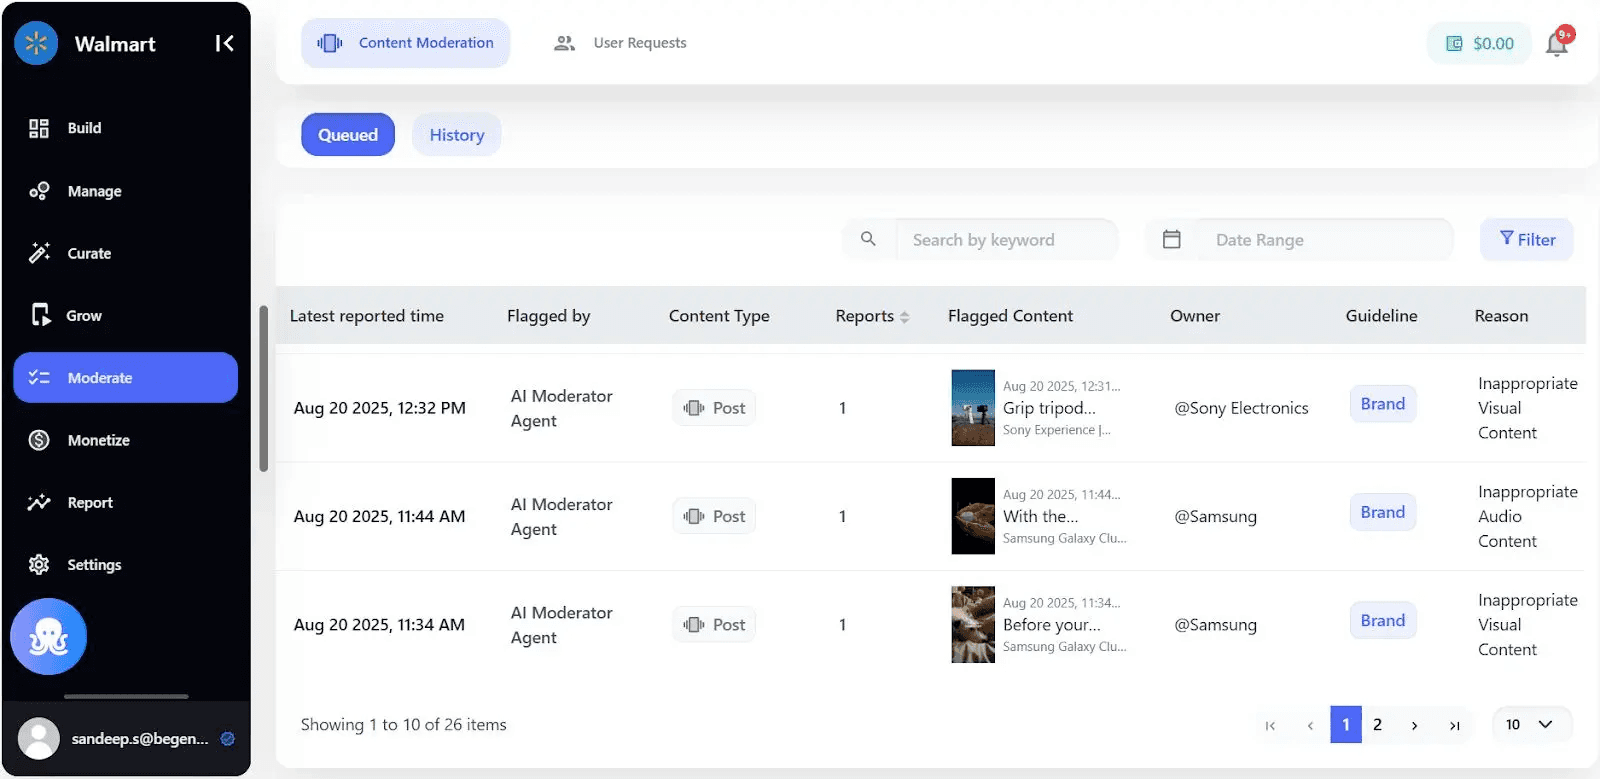The image size is (1600, 779).
Task: Open the Monetize section
Action: click(x=125, y=440)
